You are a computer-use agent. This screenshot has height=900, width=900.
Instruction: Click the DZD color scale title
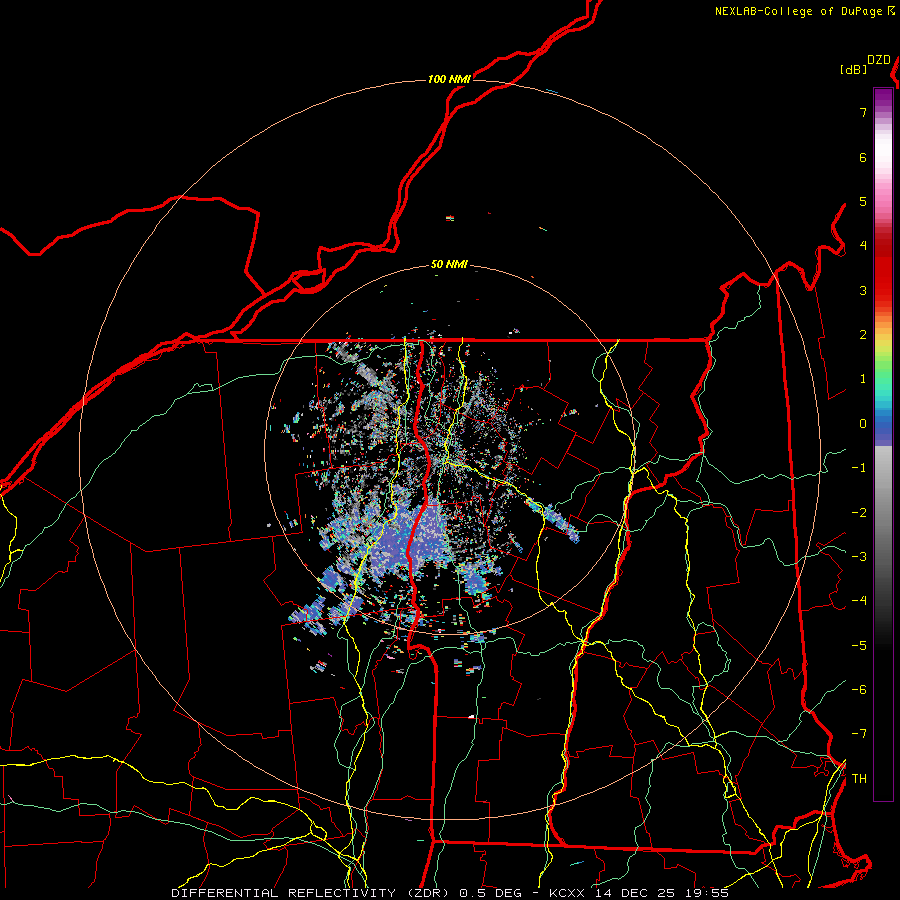879,60
